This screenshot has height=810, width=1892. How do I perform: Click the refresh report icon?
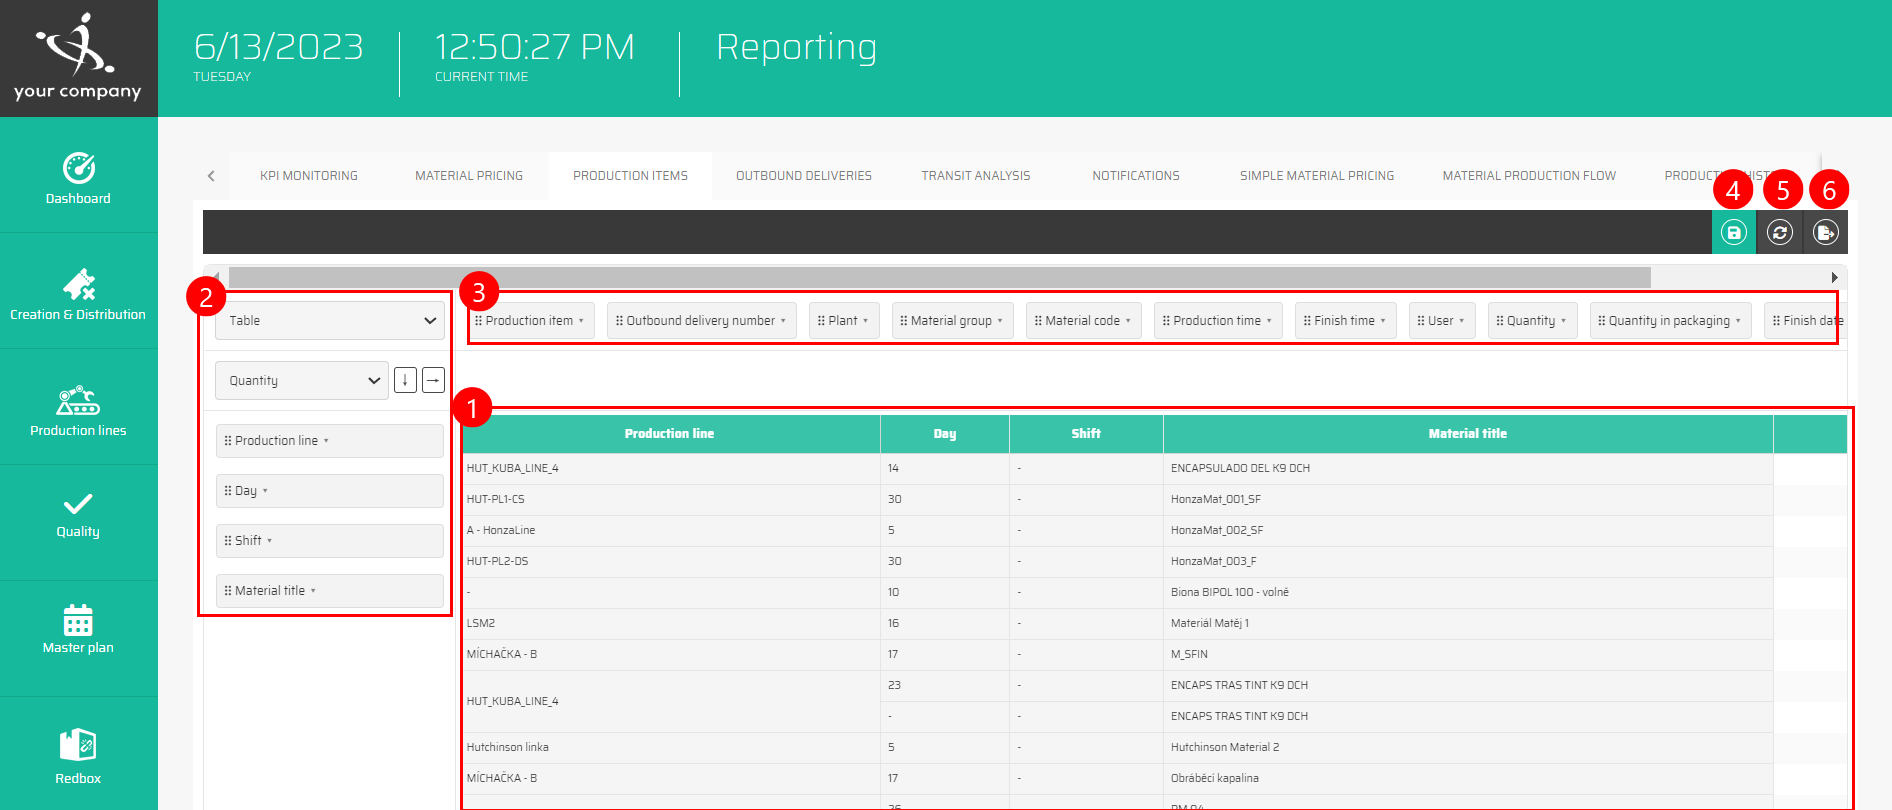(1779, 232)
